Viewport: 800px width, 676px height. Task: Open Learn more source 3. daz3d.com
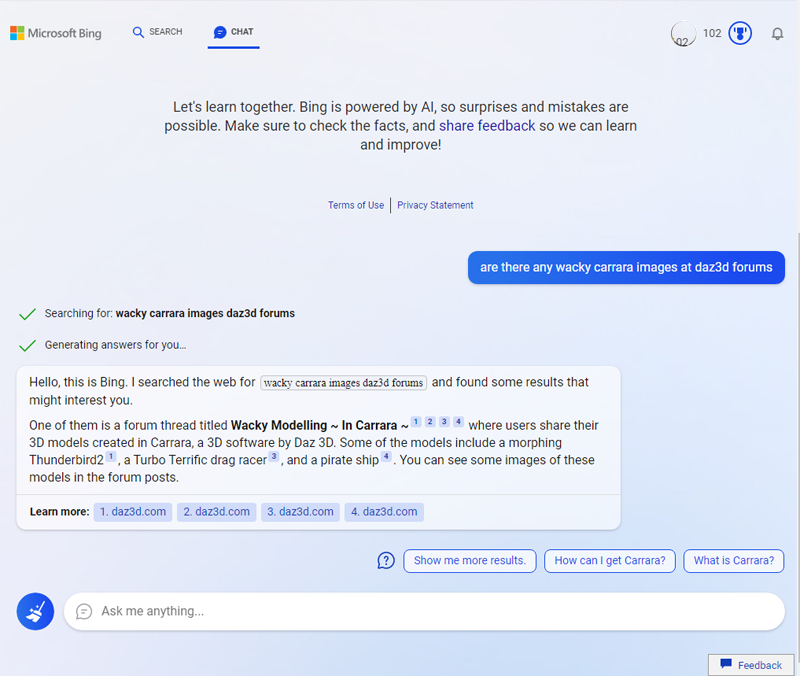pyautogui.click(x=300, y=512)
